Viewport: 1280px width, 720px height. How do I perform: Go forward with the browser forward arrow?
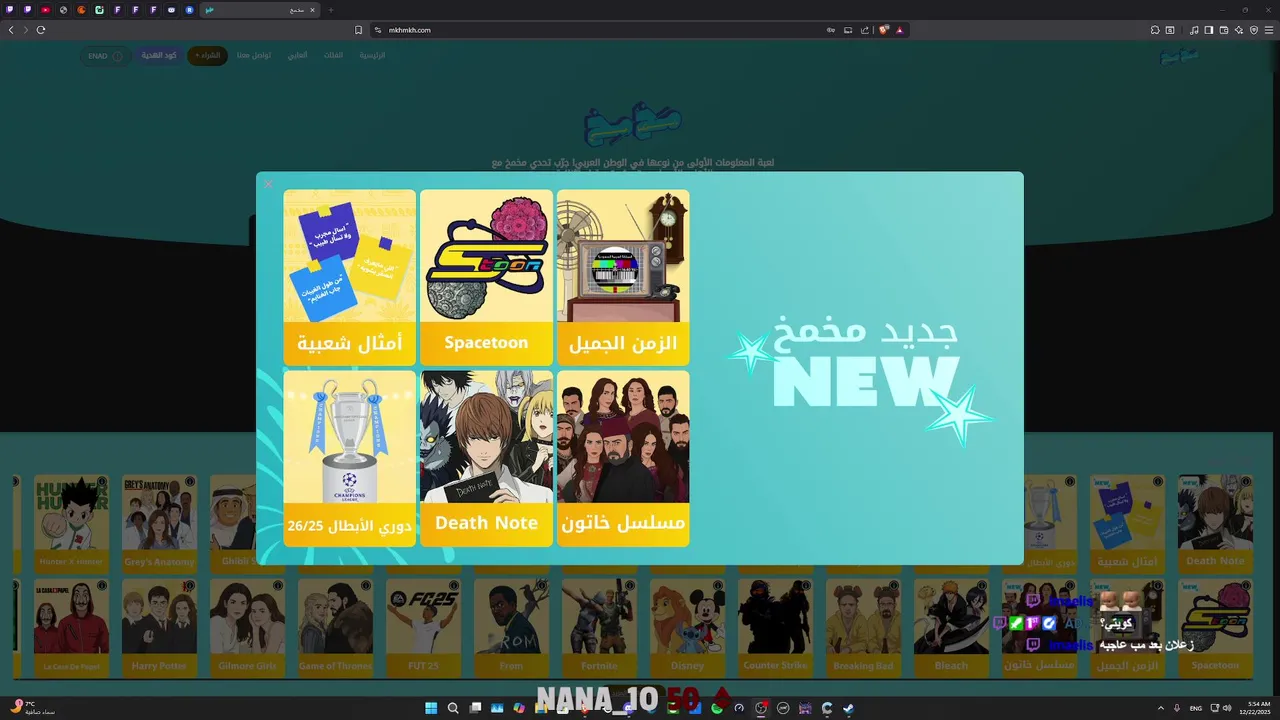click(26, 30)
